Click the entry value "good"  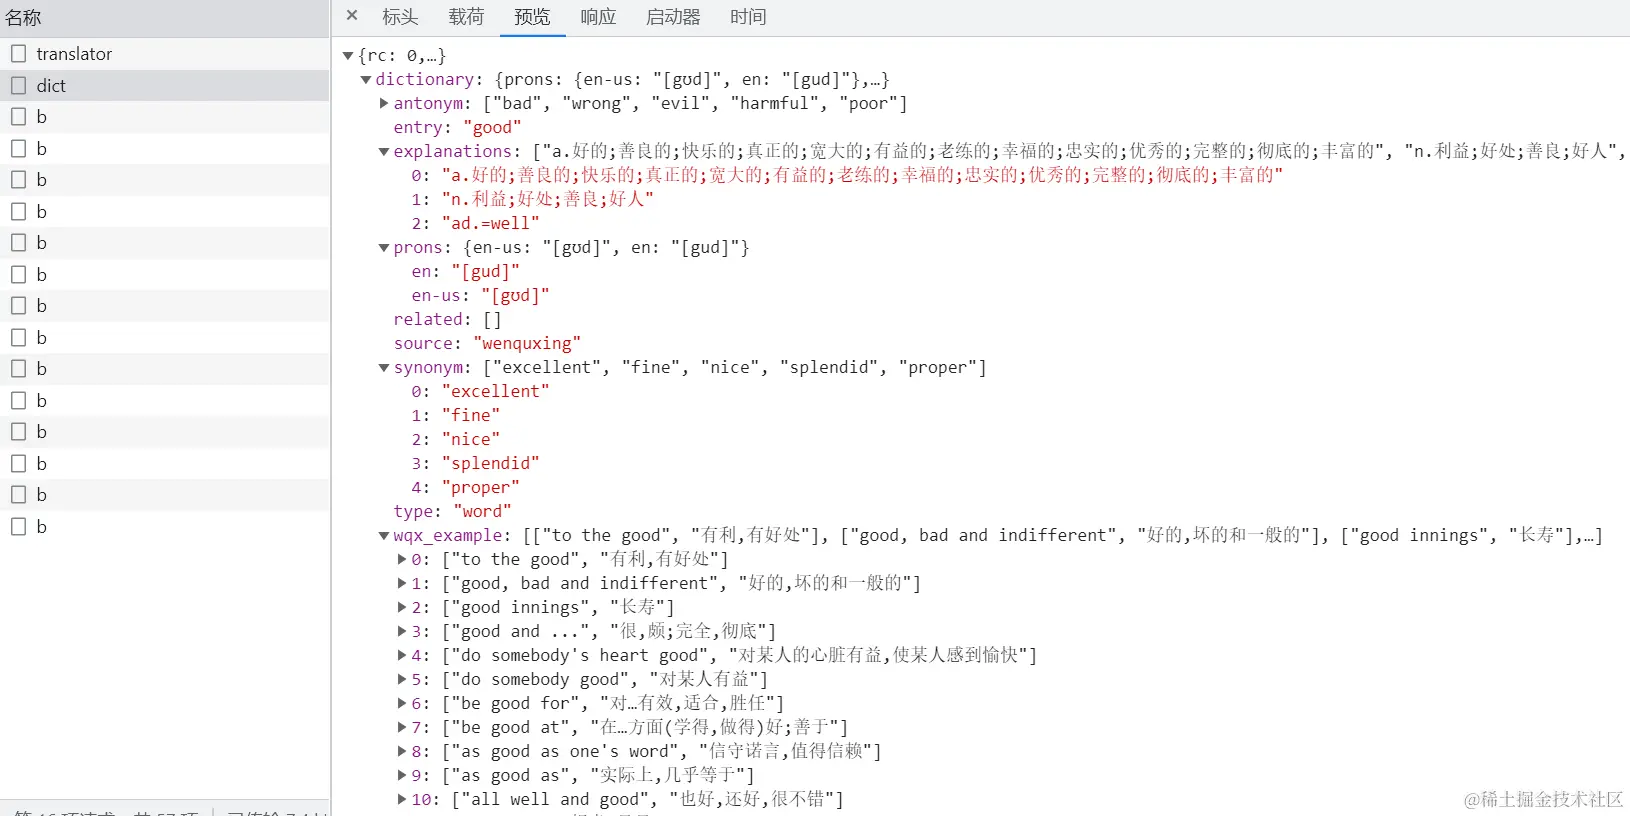[x=492, y=128]
